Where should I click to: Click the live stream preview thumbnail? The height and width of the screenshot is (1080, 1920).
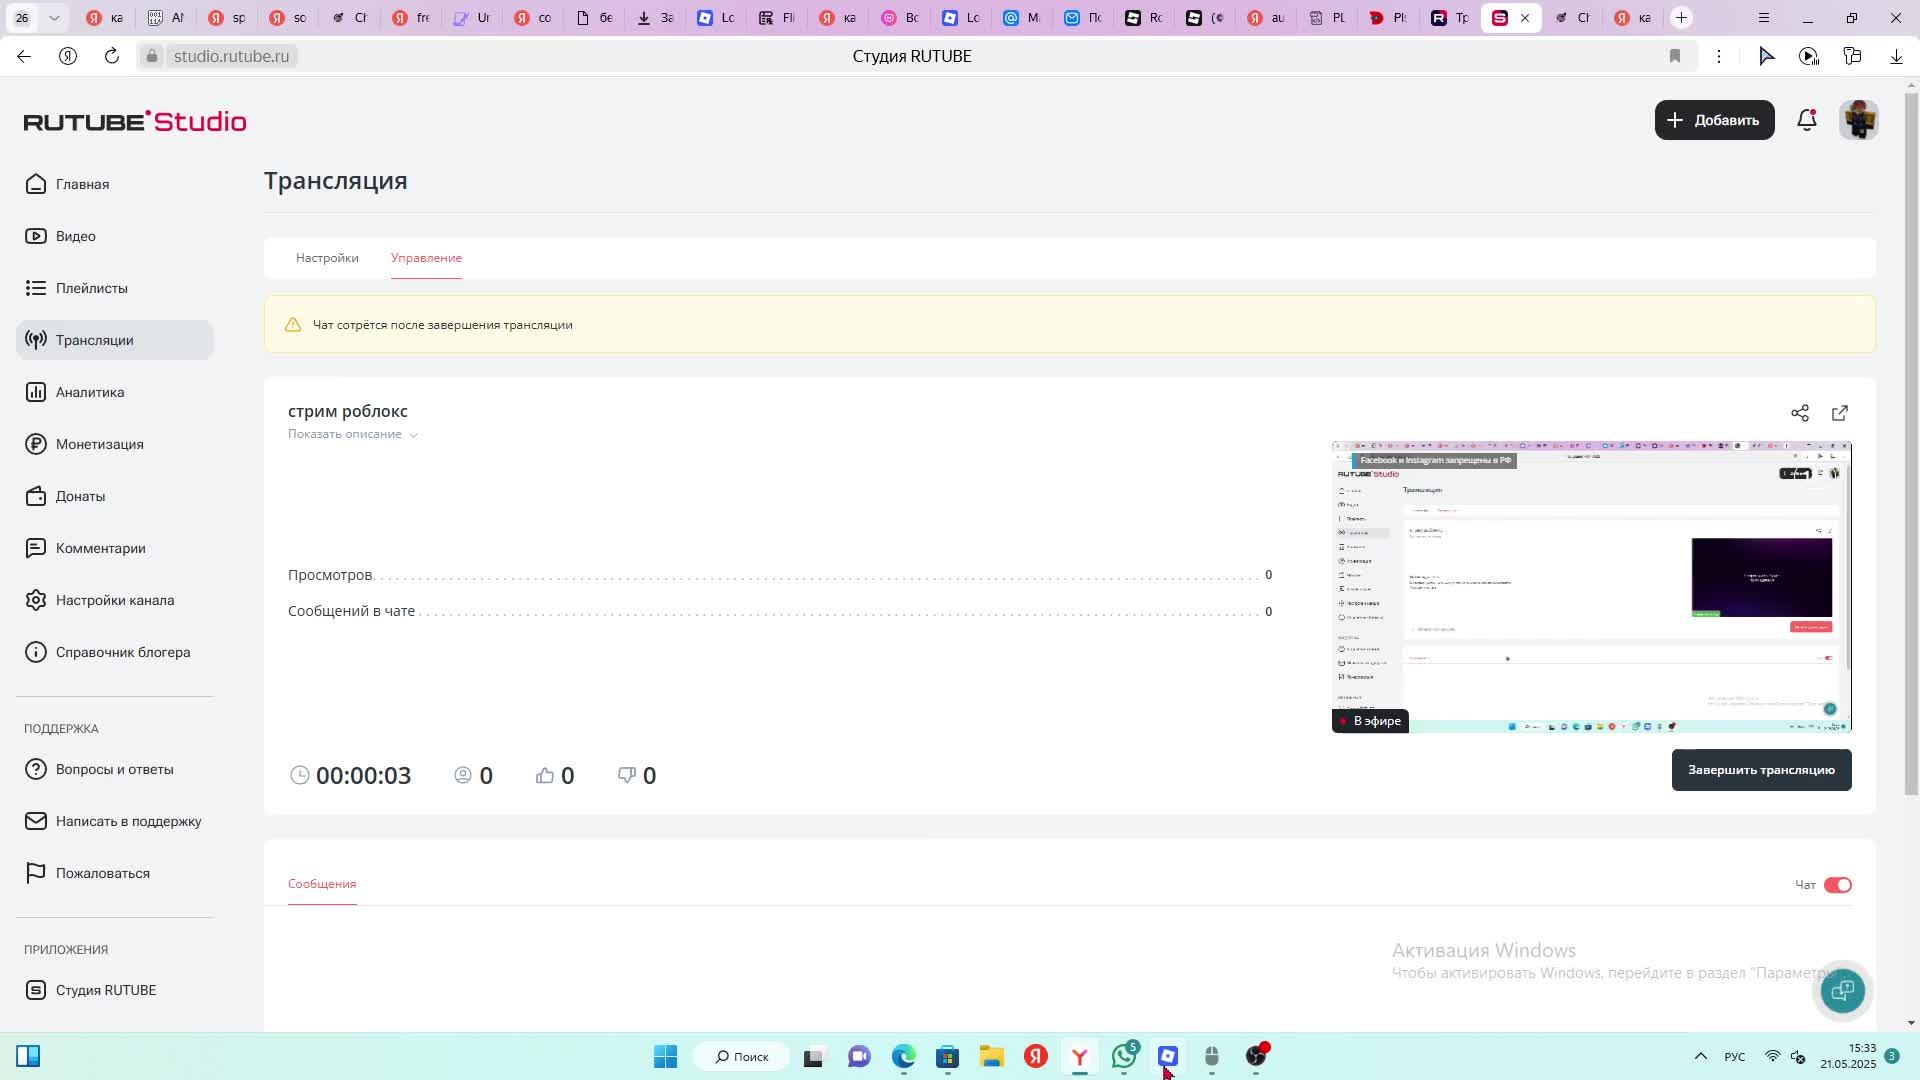pyautogui.click(x=1591, y=586)
